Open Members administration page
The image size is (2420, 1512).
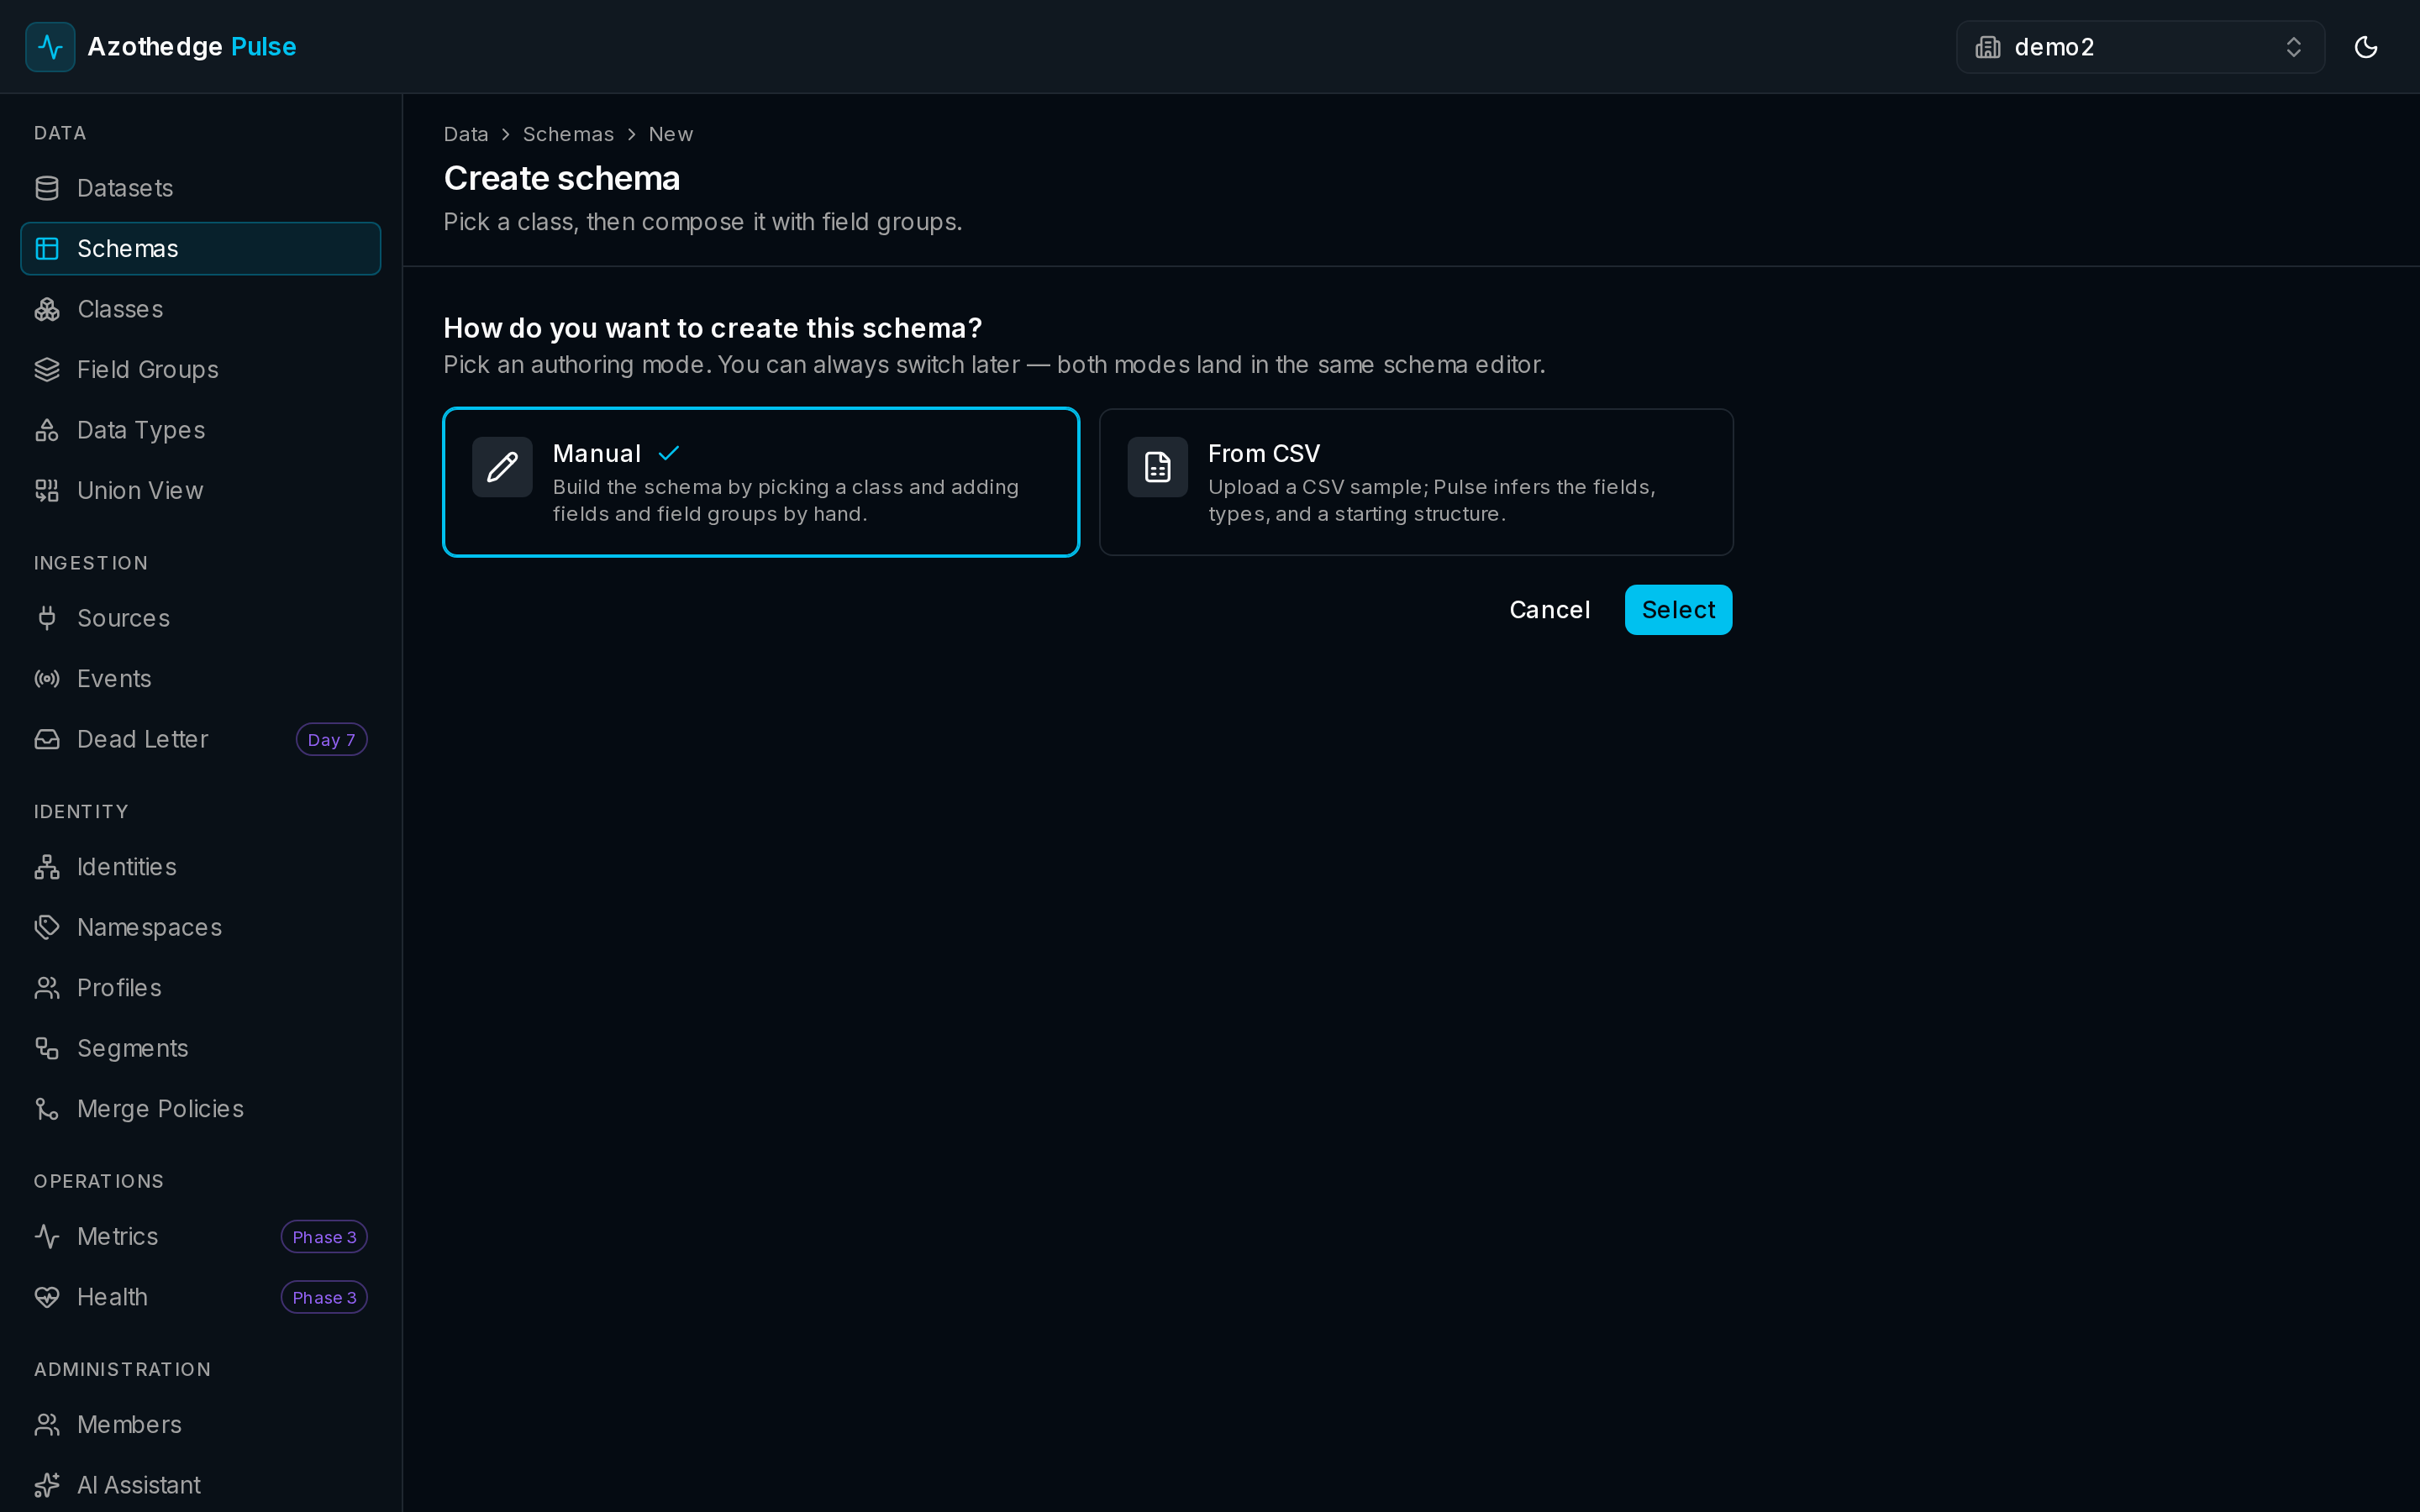coord(200,1425)
